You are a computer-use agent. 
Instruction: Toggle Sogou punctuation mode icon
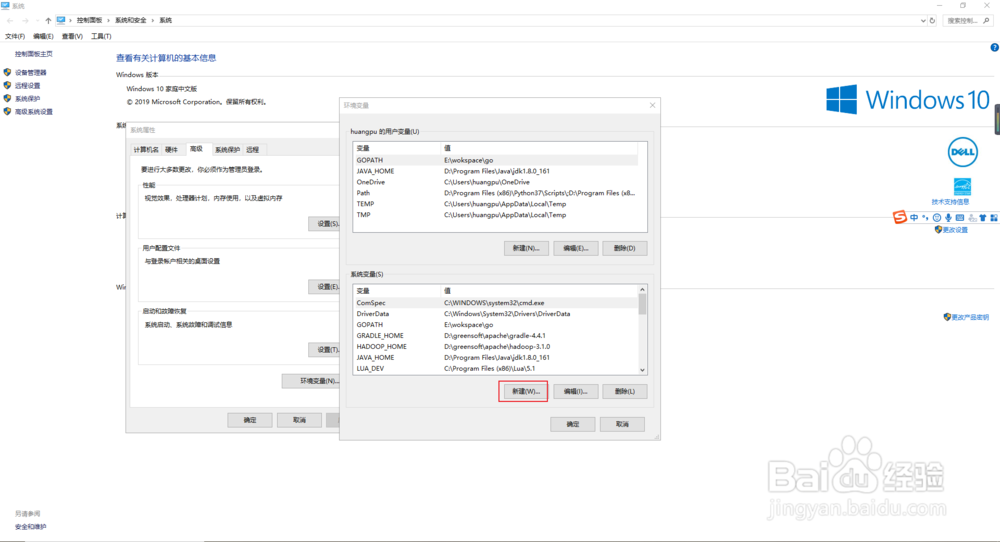[925, 217]
